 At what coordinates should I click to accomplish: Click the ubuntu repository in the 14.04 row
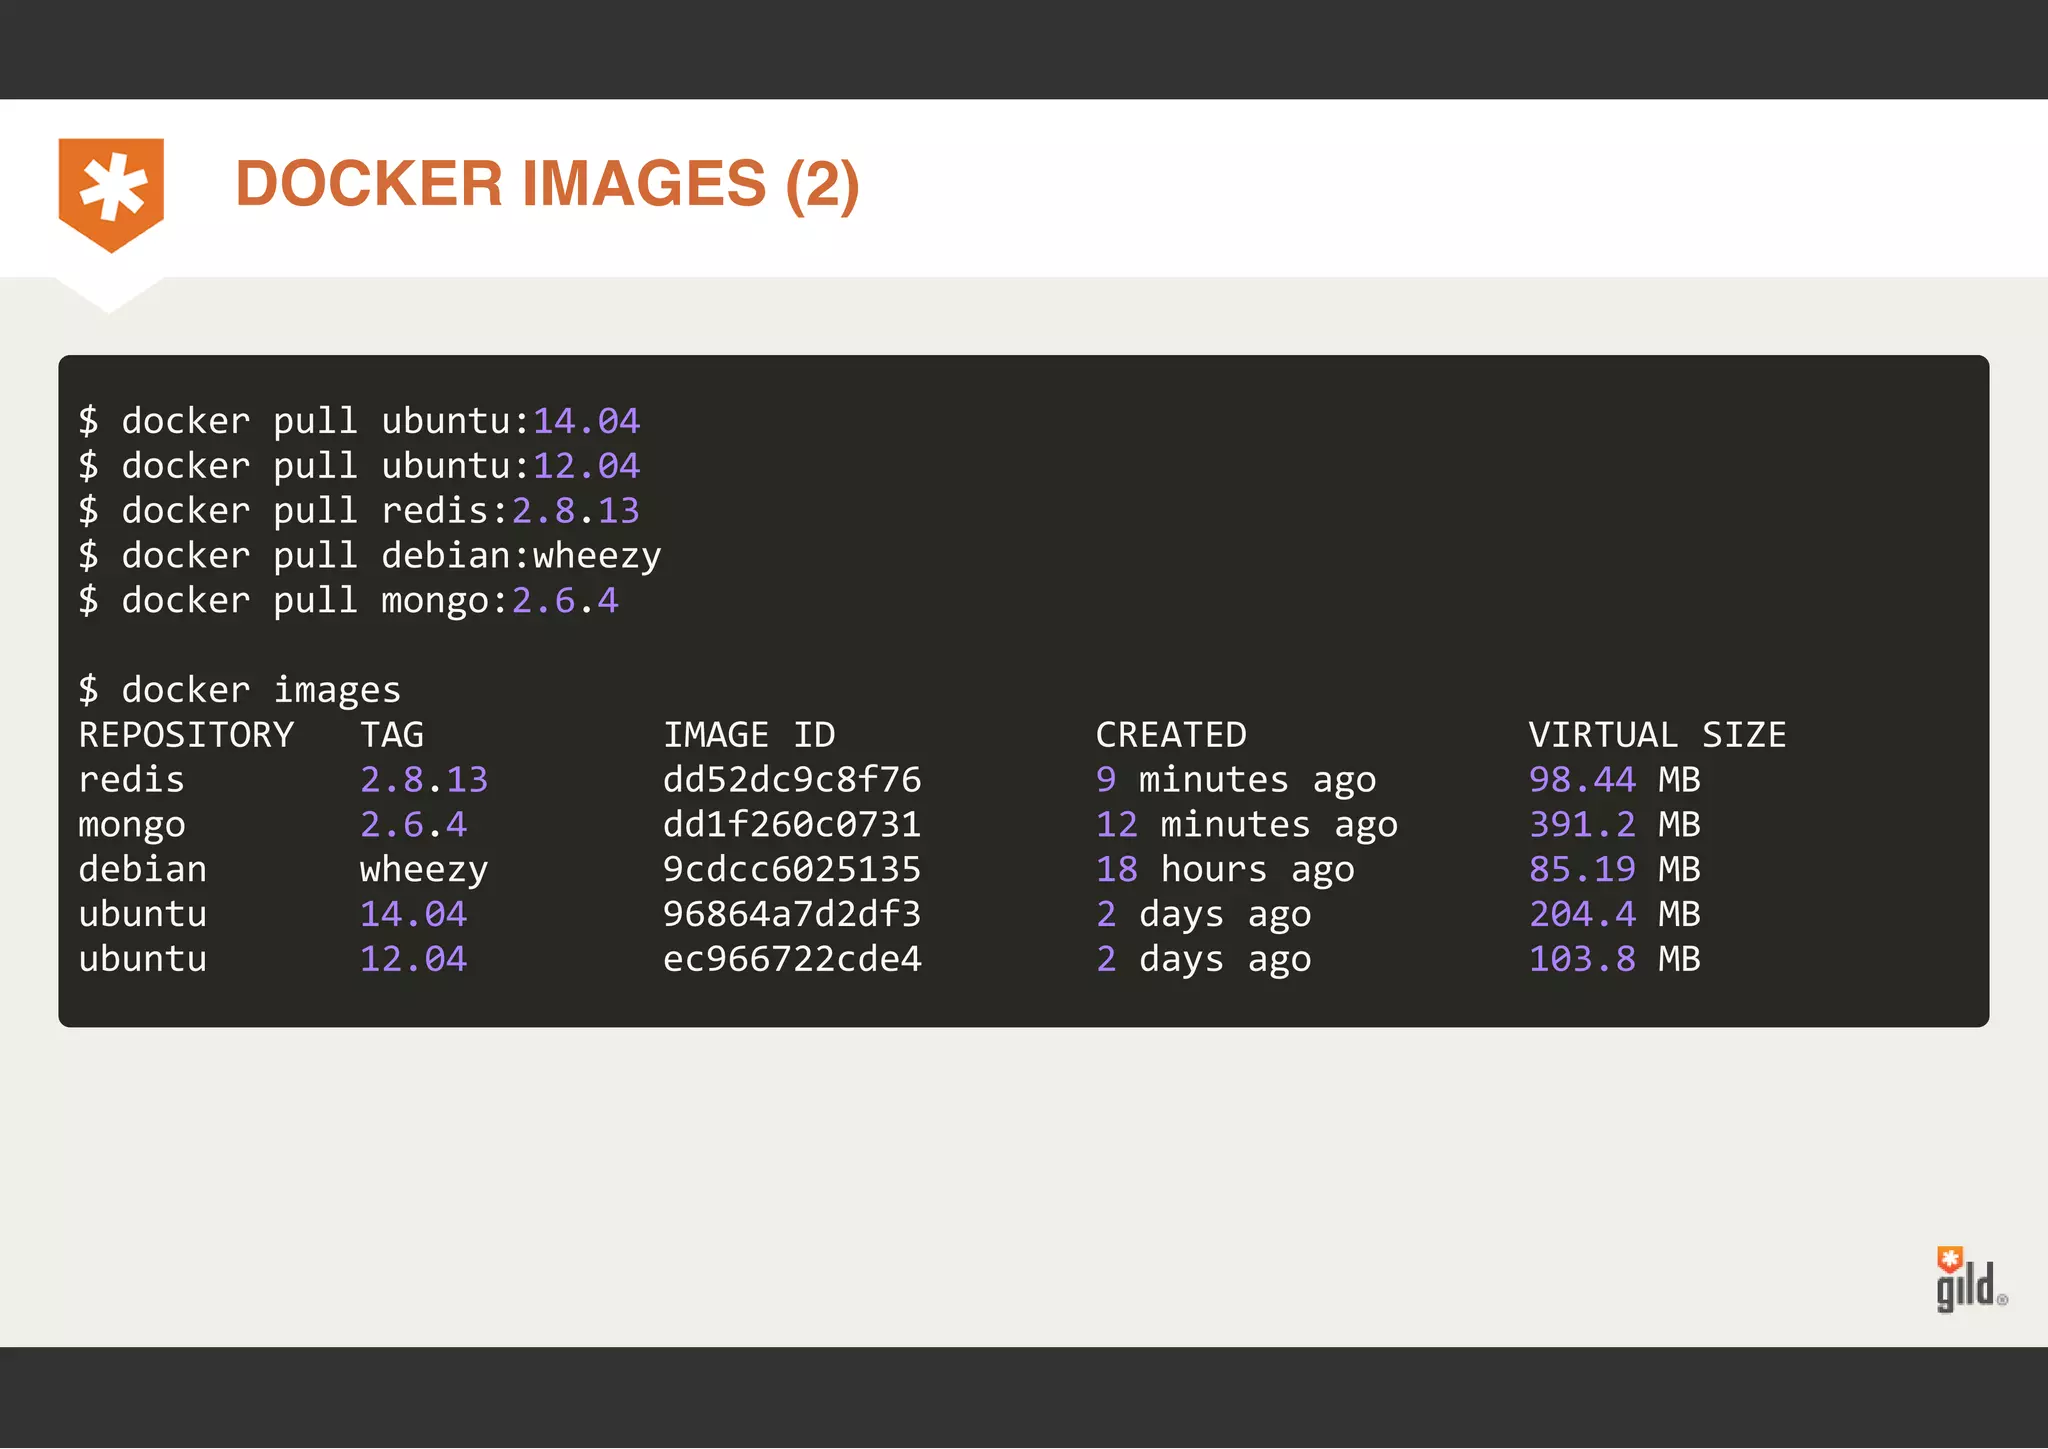[x=143, y=914]
